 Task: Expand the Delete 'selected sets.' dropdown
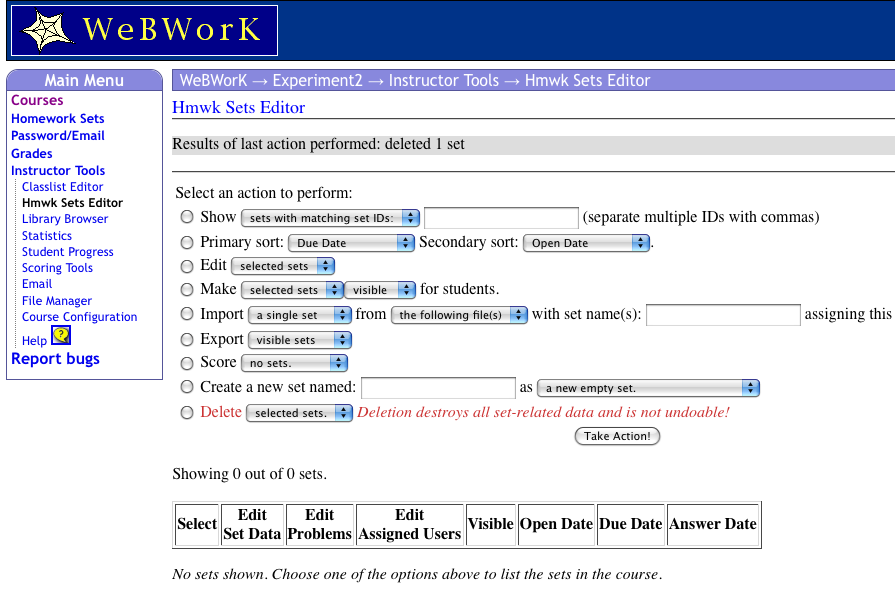point(299,413)
